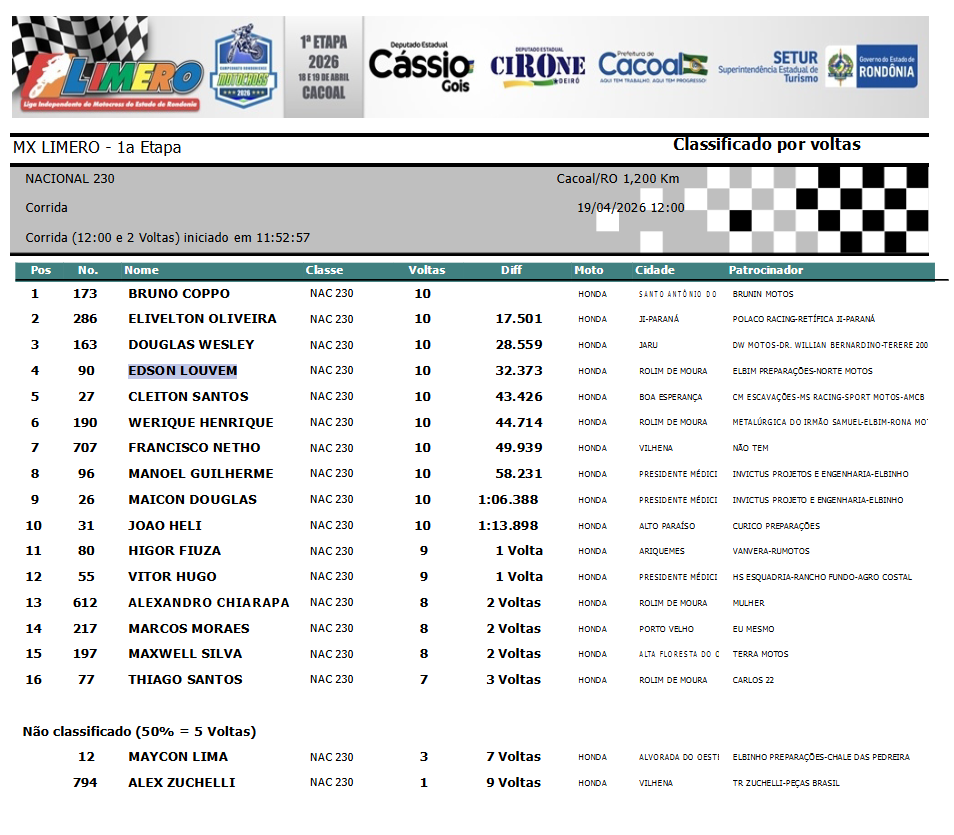The width and height of the screenshot is (954, 835).
Task: Click the Cirone Deiró sponsor logo
Action: 537,67
